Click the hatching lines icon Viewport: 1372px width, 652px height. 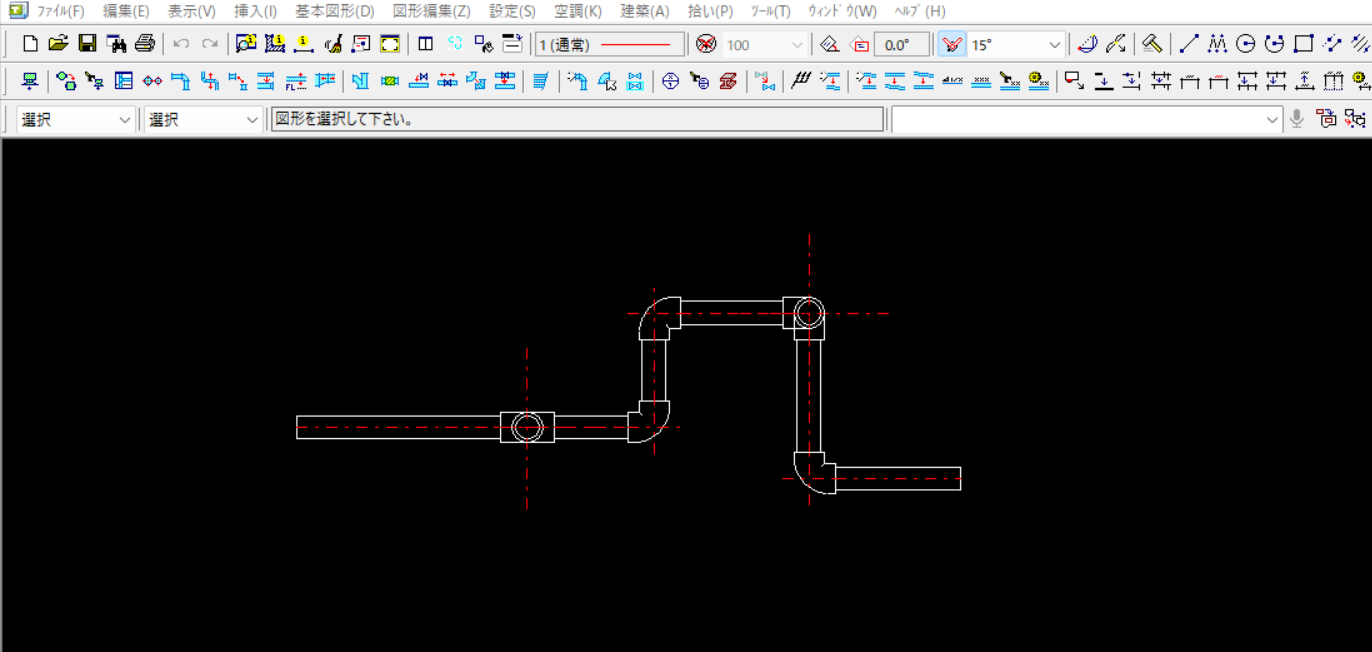tap(800, 81)
